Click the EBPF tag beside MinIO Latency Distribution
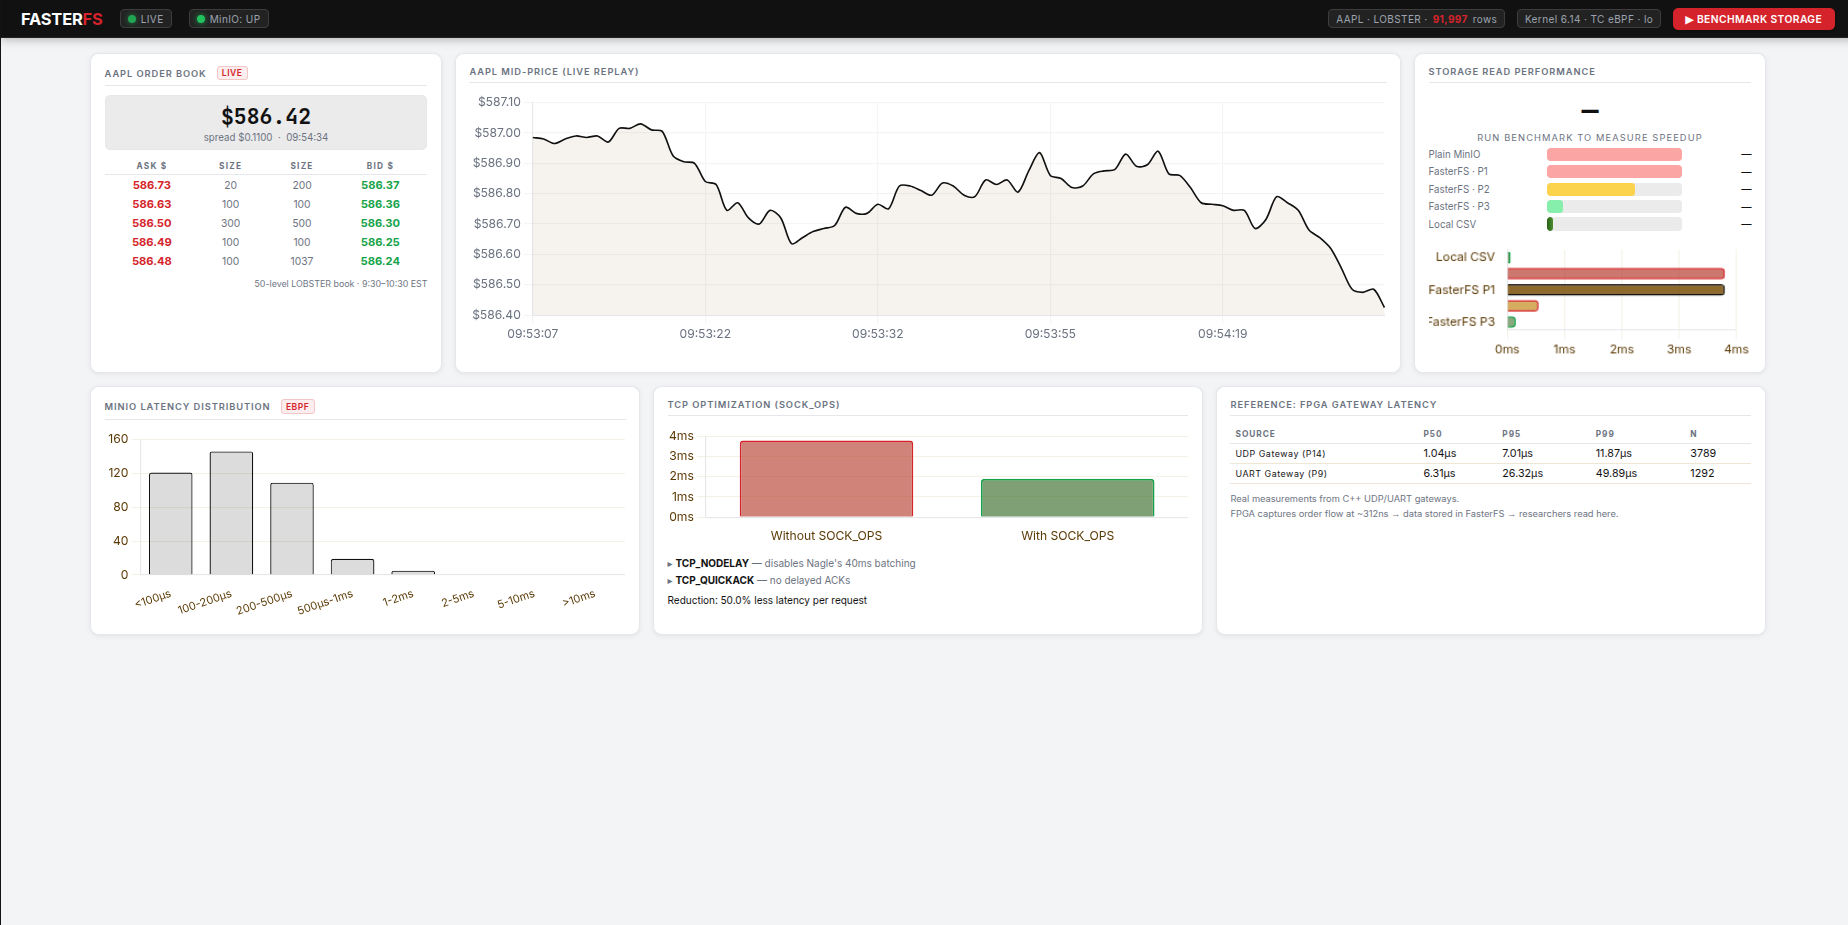The image size is (1848, 925). click(297, 407)
